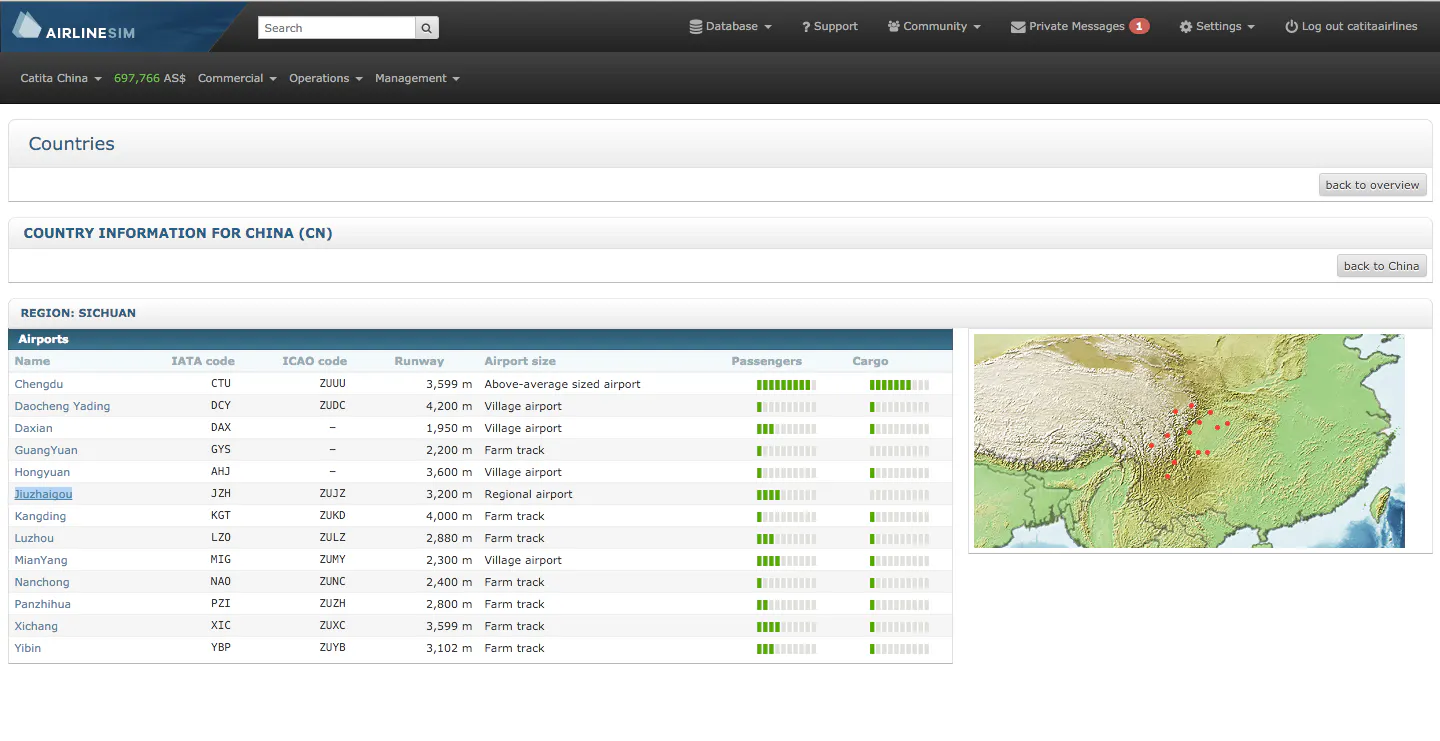The width and height of the screenshot is (1440, 741).
Task: Open the Database menu
Action: [731, 27]
